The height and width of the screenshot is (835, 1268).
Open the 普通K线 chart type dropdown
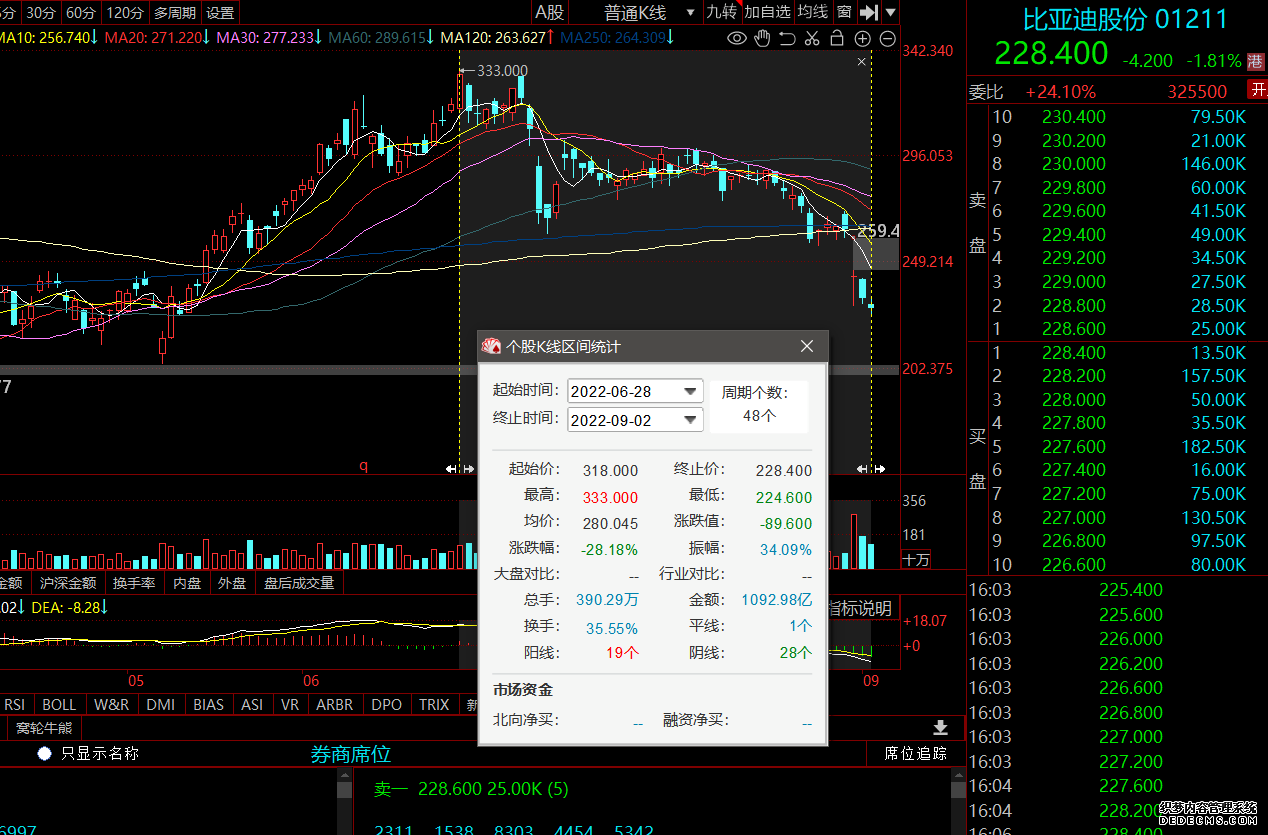click(649, 12)
